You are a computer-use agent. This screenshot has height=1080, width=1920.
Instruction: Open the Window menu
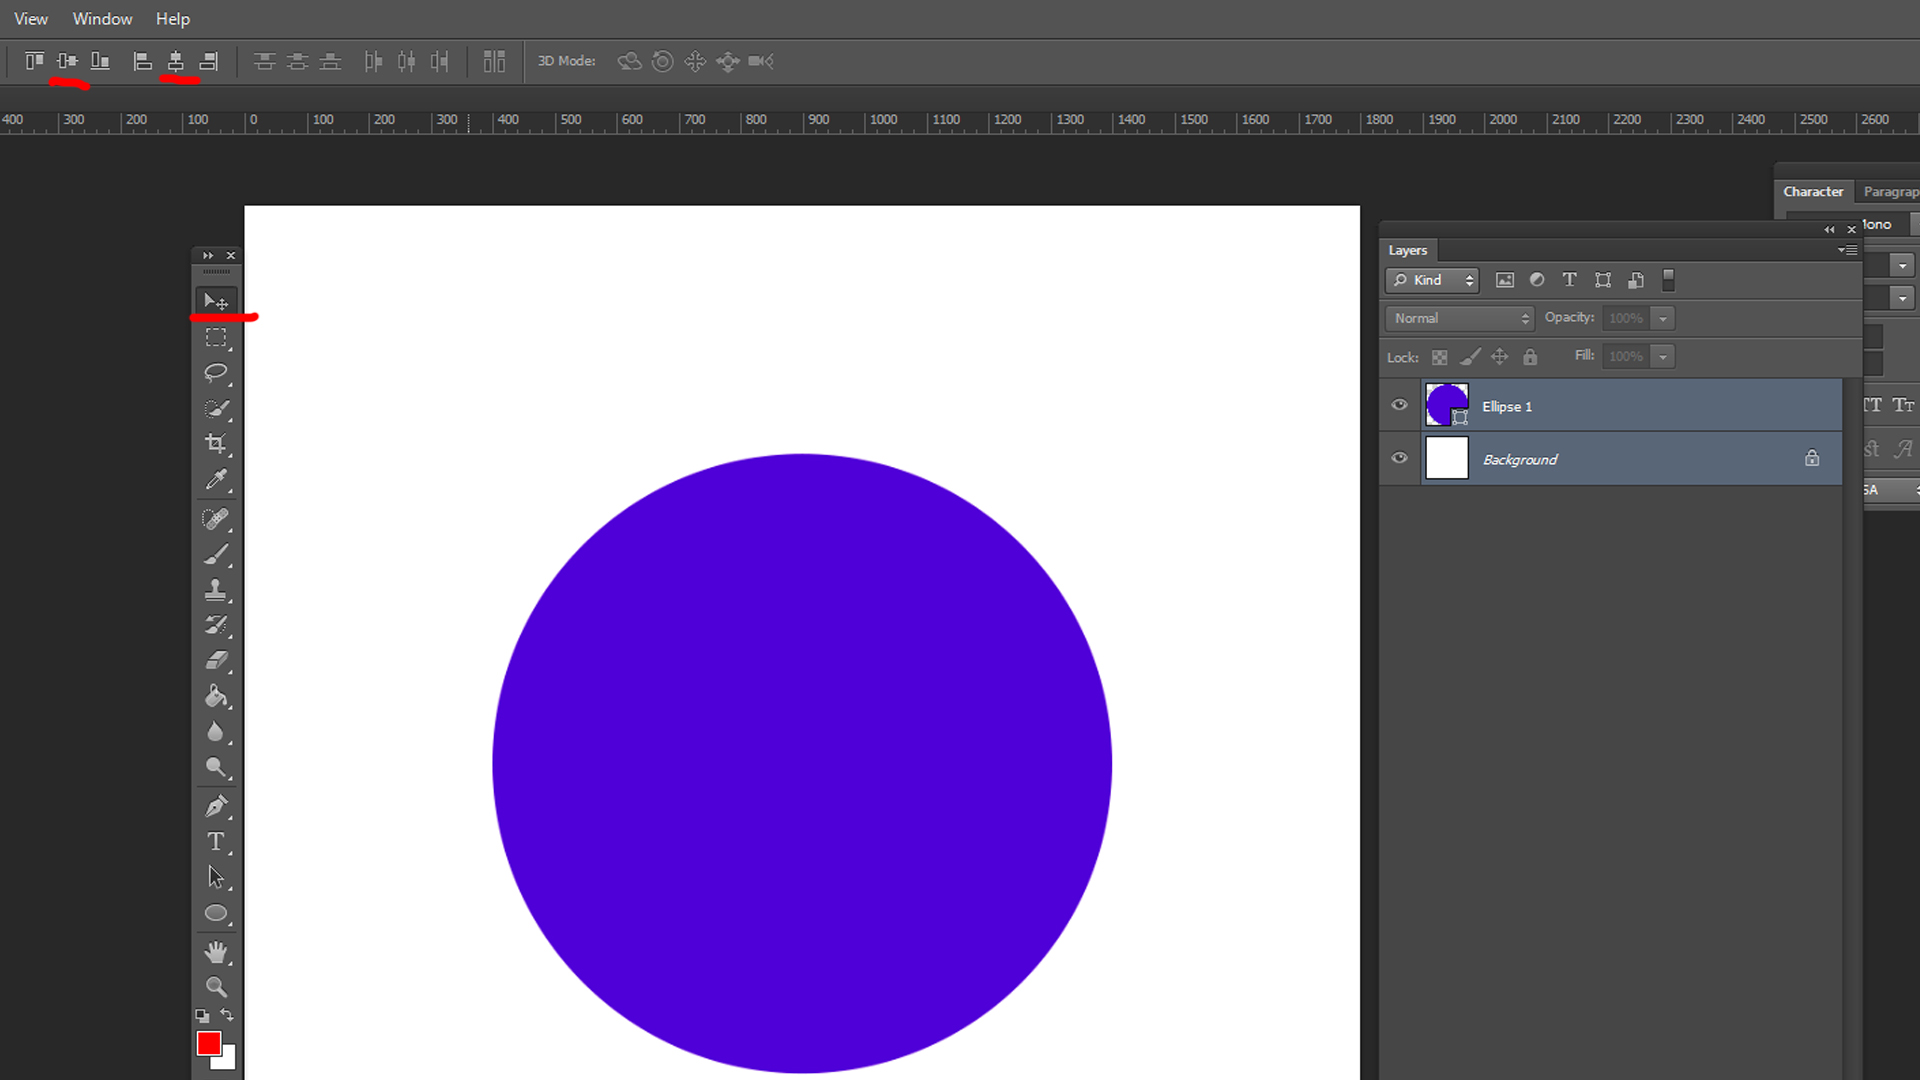coord(102,19)
